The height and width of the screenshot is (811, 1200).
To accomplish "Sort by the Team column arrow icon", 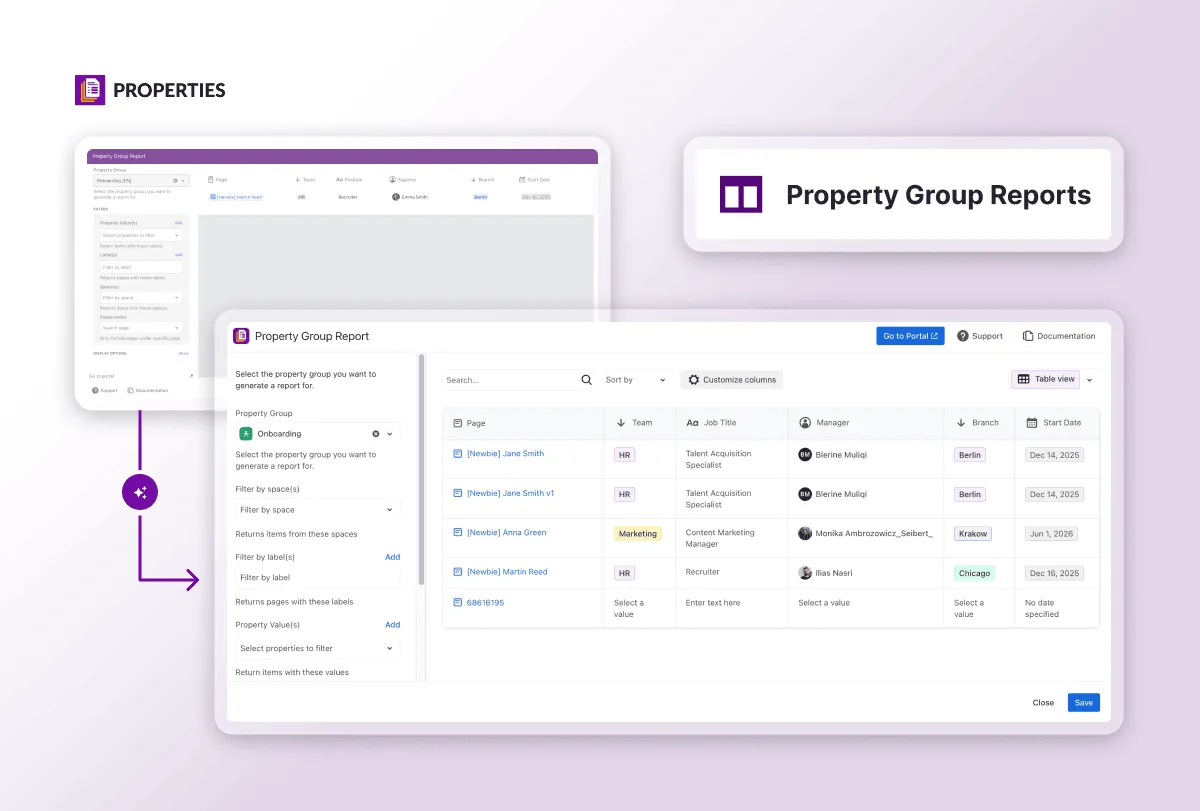I will [621, 423].
